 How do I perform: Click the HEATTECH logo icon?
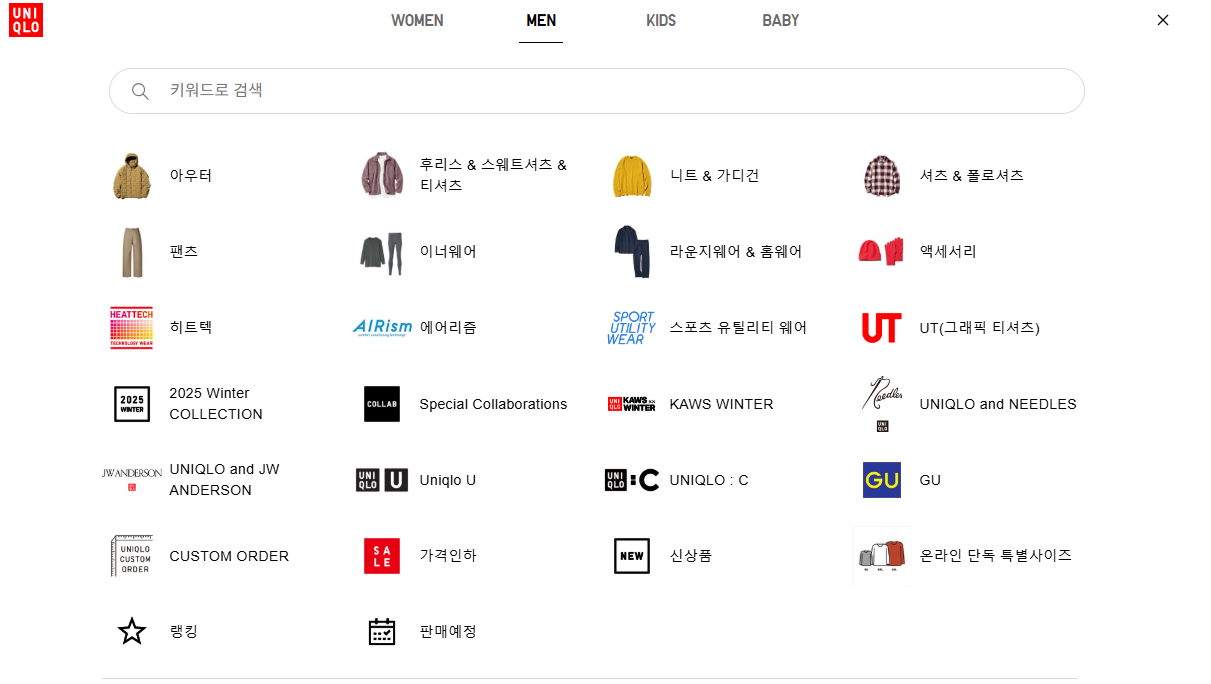point(132,328)
